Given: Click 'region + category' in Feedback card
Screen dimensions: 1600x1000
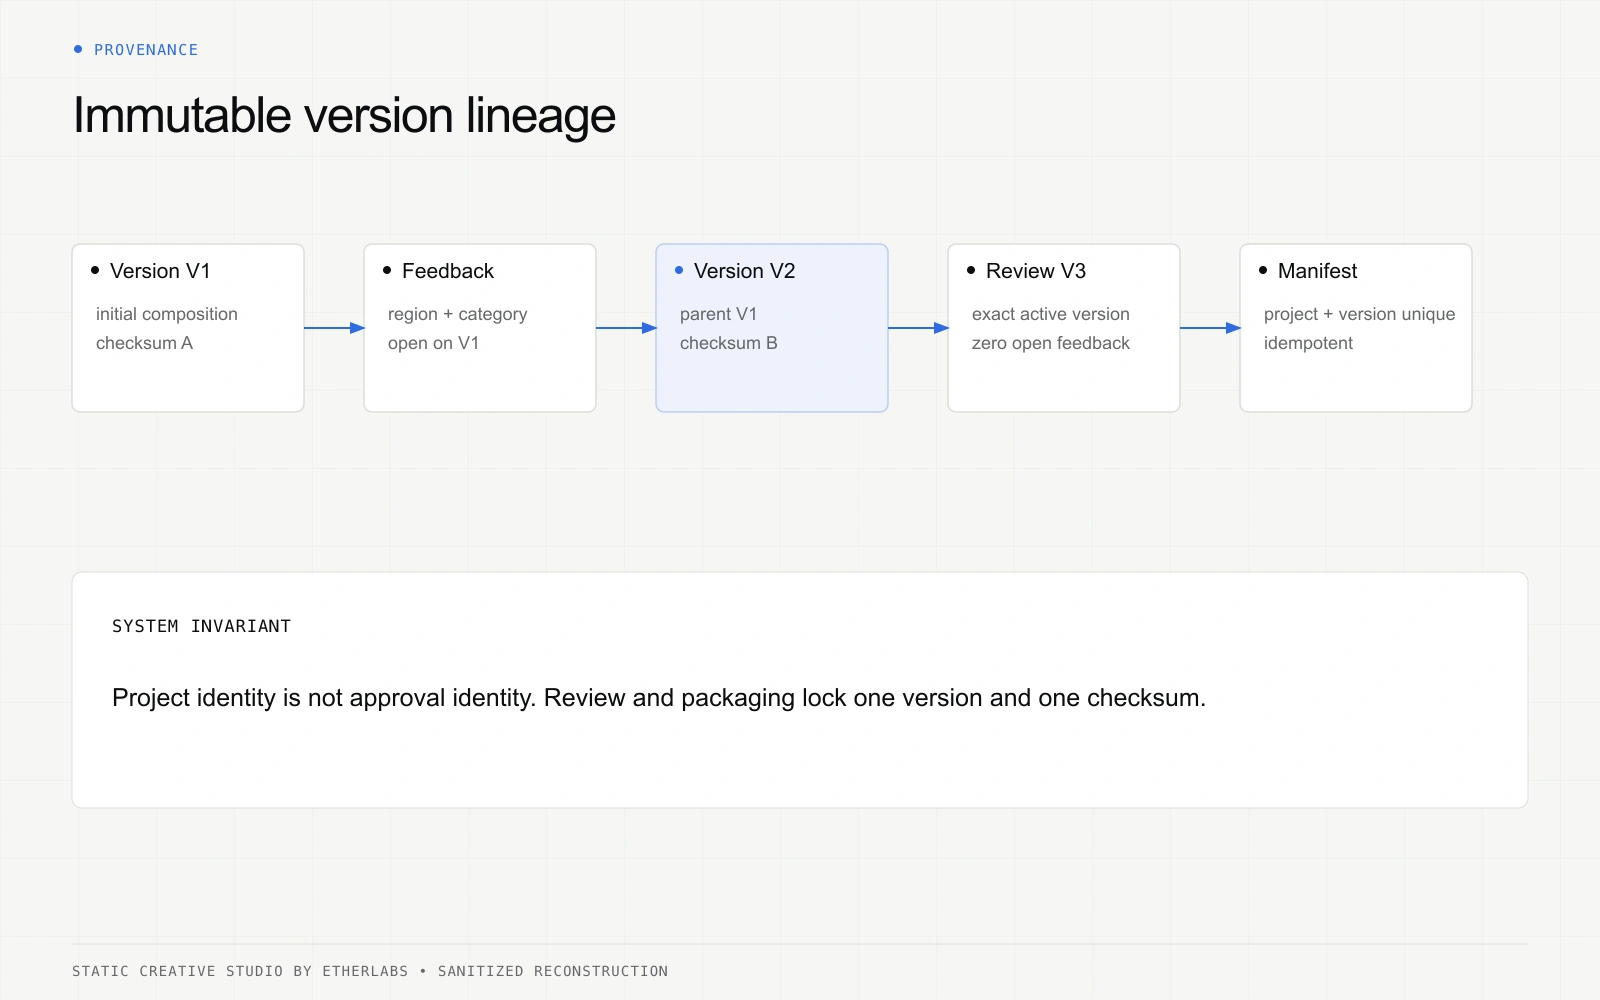Looking at the screenshot, I should 457,314.
